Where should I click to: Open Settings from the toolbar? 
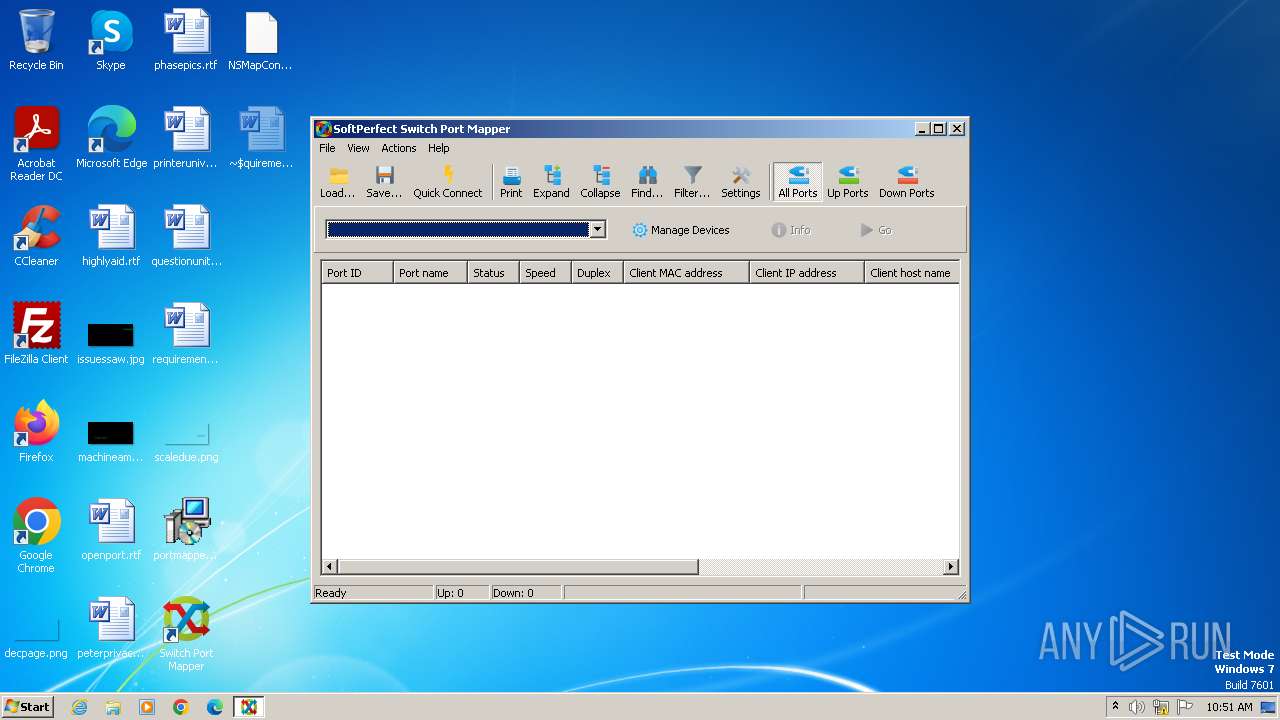(x=741, y=183)
